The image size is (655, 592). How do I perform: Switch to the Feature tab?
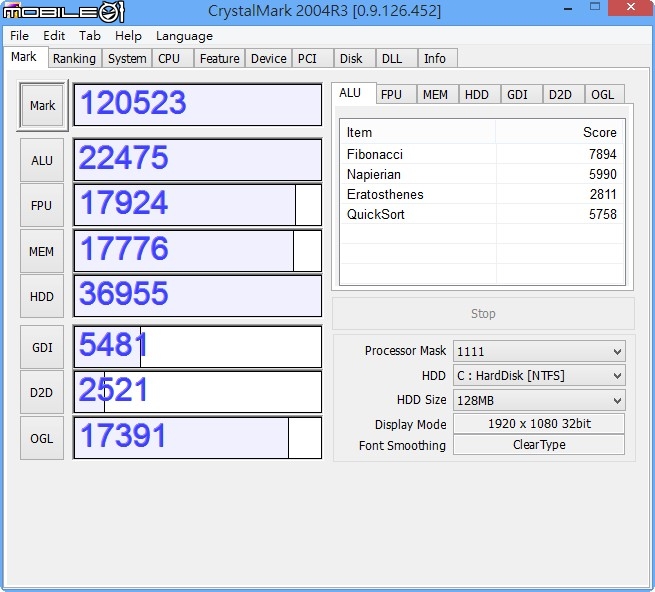(219, 58)
